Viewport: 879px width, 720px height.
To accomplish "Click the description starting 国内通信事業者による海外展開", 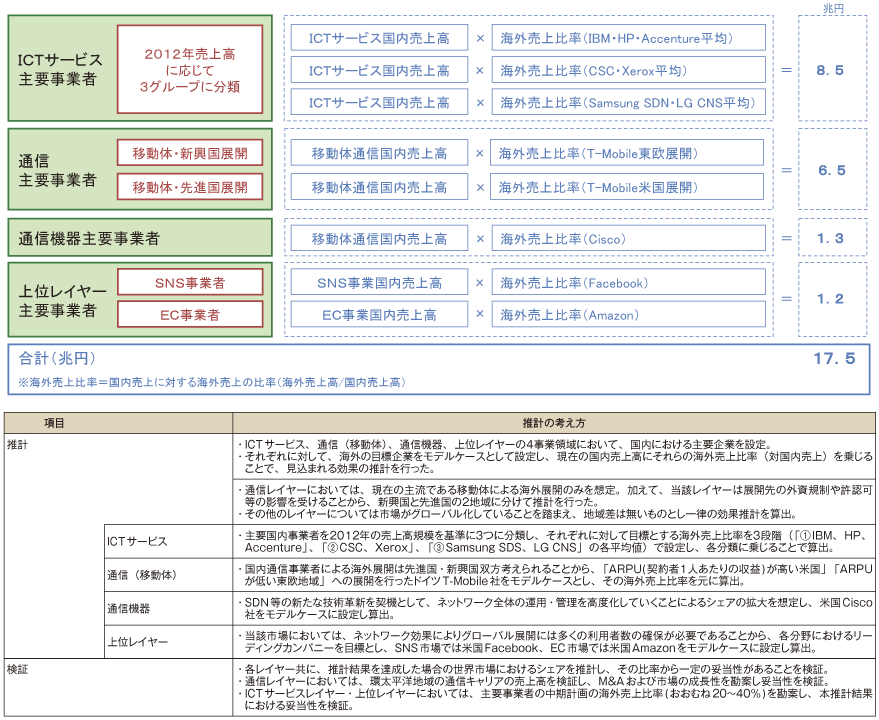I will (555, 575).
